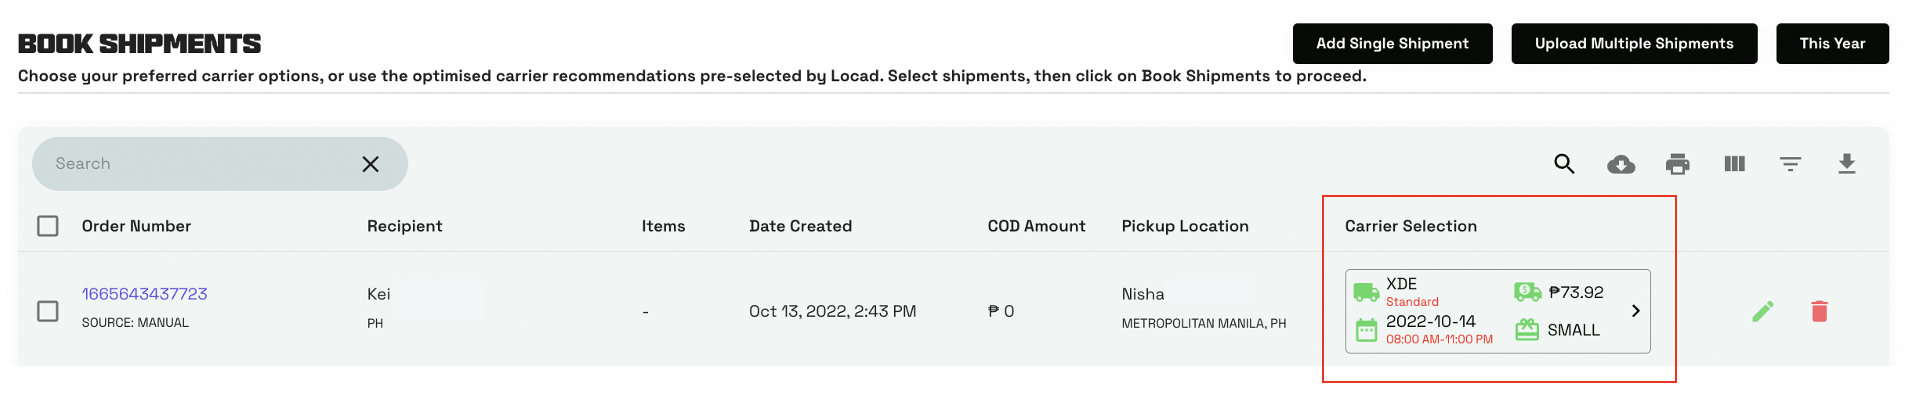The width and height of the screenshot is (1906, 406).
Task: Sort by Order Number column header
Action: pos(136,226)
